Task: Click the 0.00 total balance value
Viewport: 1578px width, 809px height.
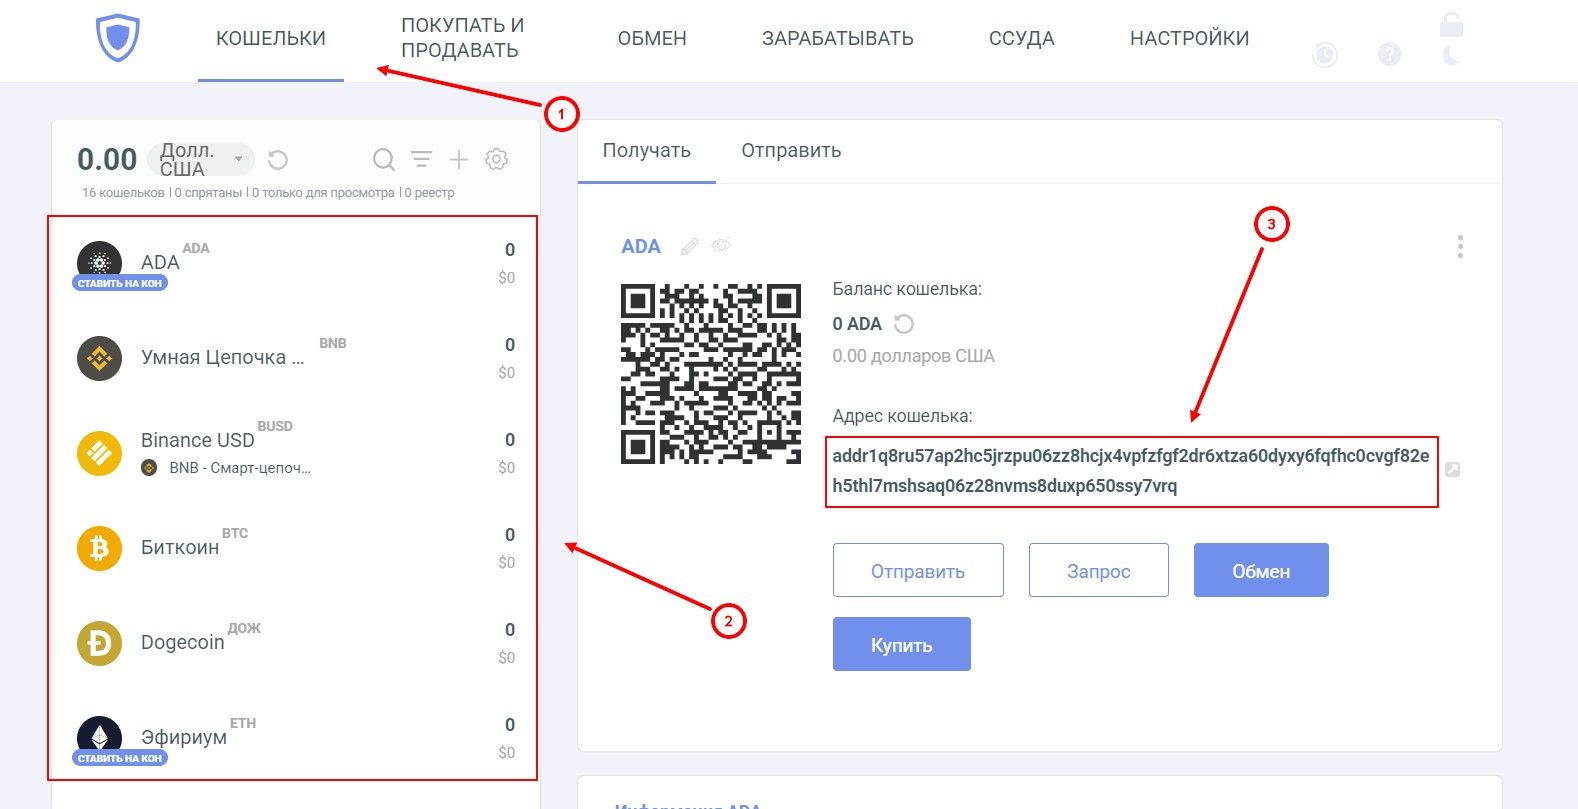Action: click(x=107, y=159)
